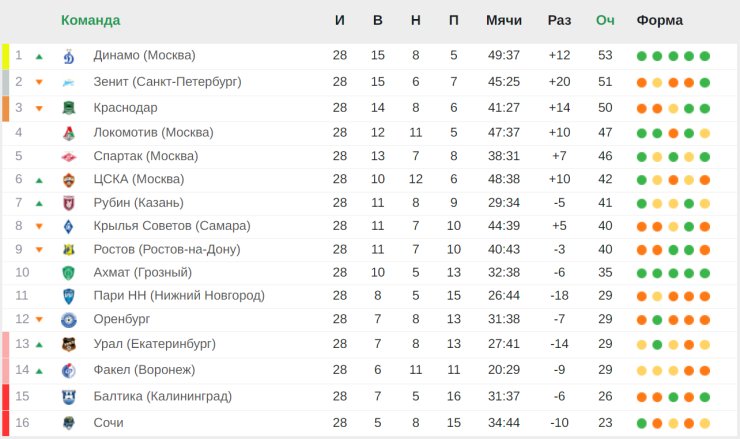740x439 pixels.
Task: Click the Зенит club crest icon
Action: [69, 83]
